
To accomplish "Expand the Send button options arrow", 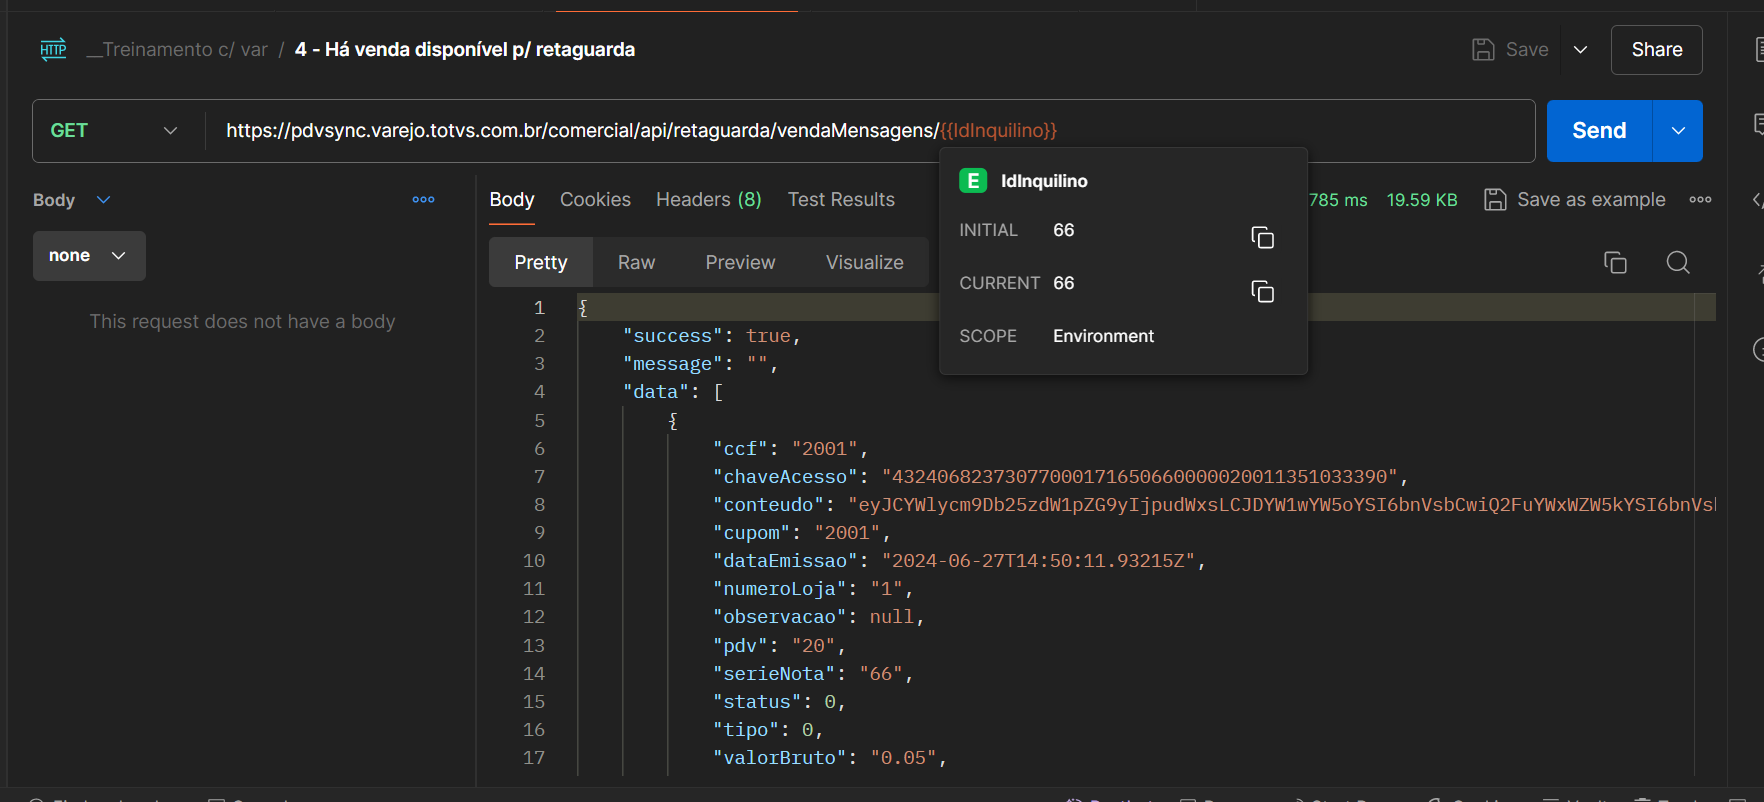I will (x=1678, y=131).
